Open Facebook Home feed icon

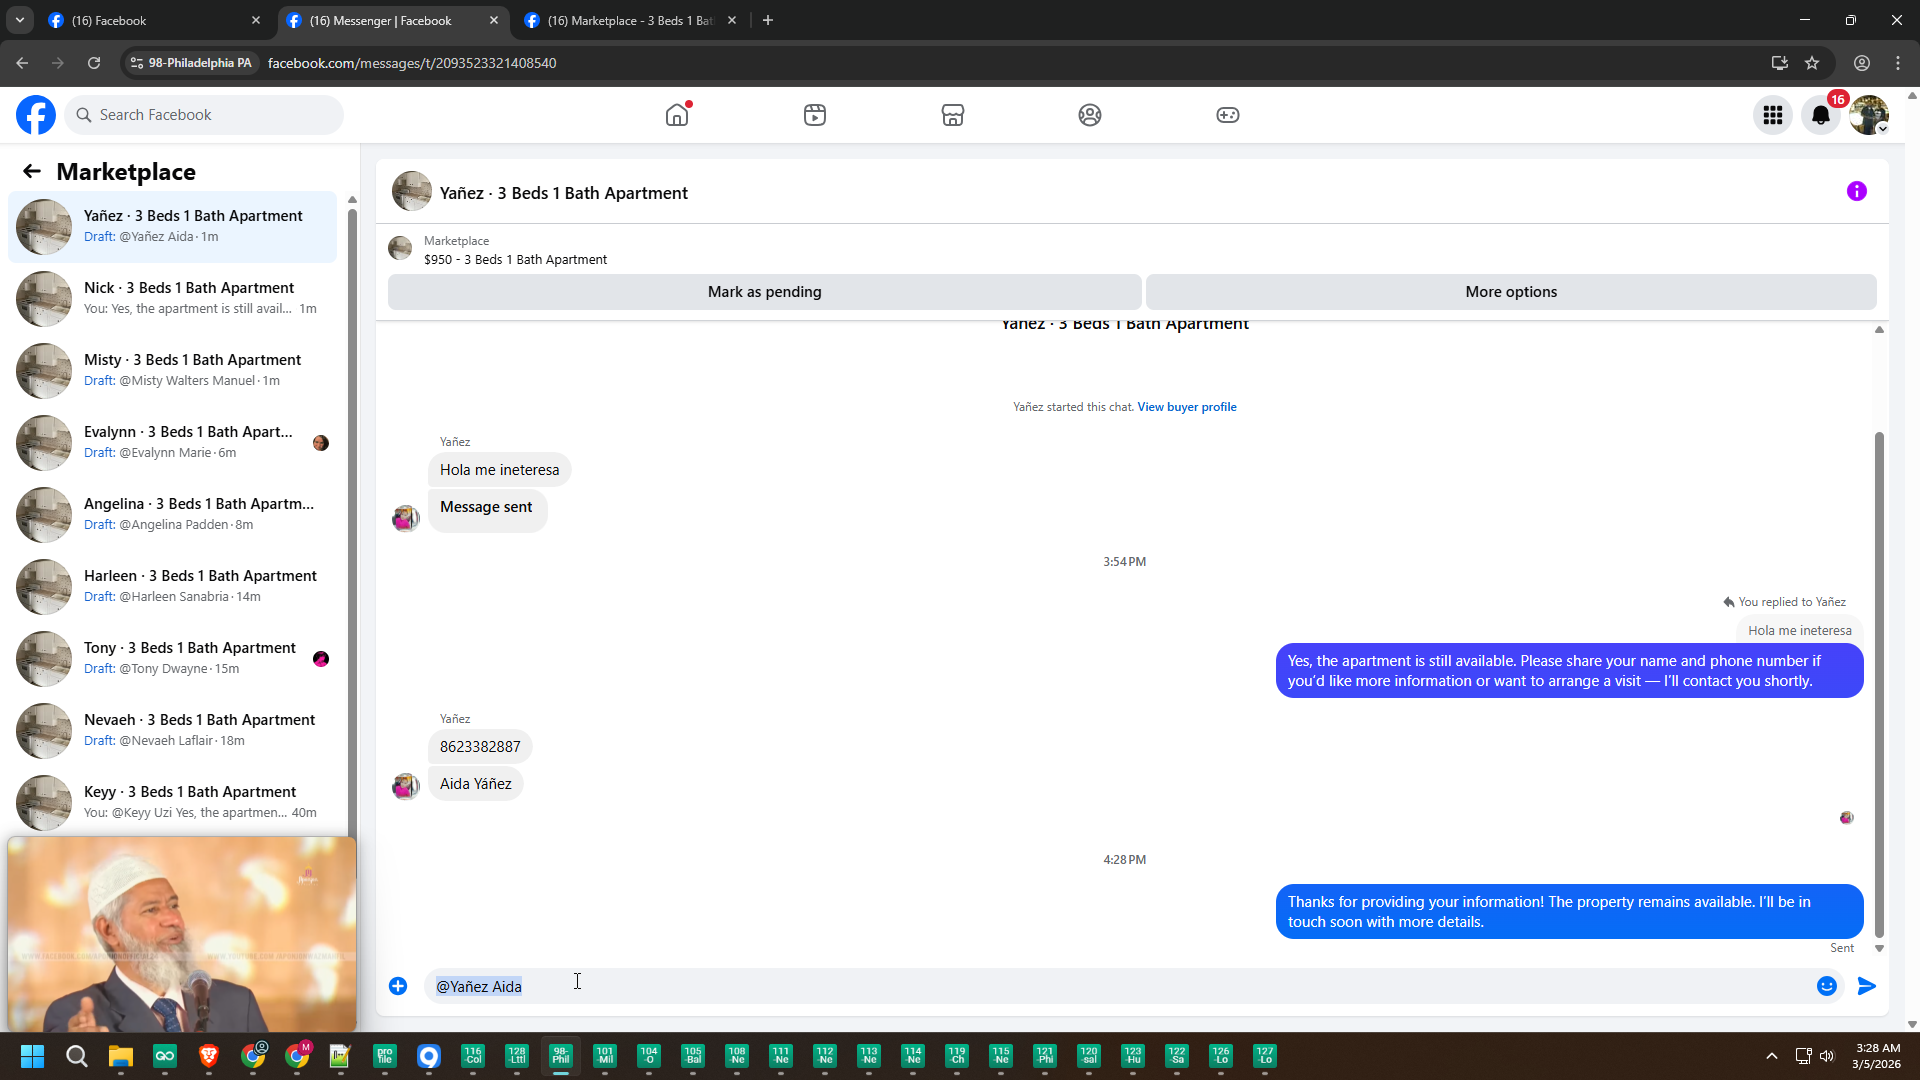coord(677,115)
